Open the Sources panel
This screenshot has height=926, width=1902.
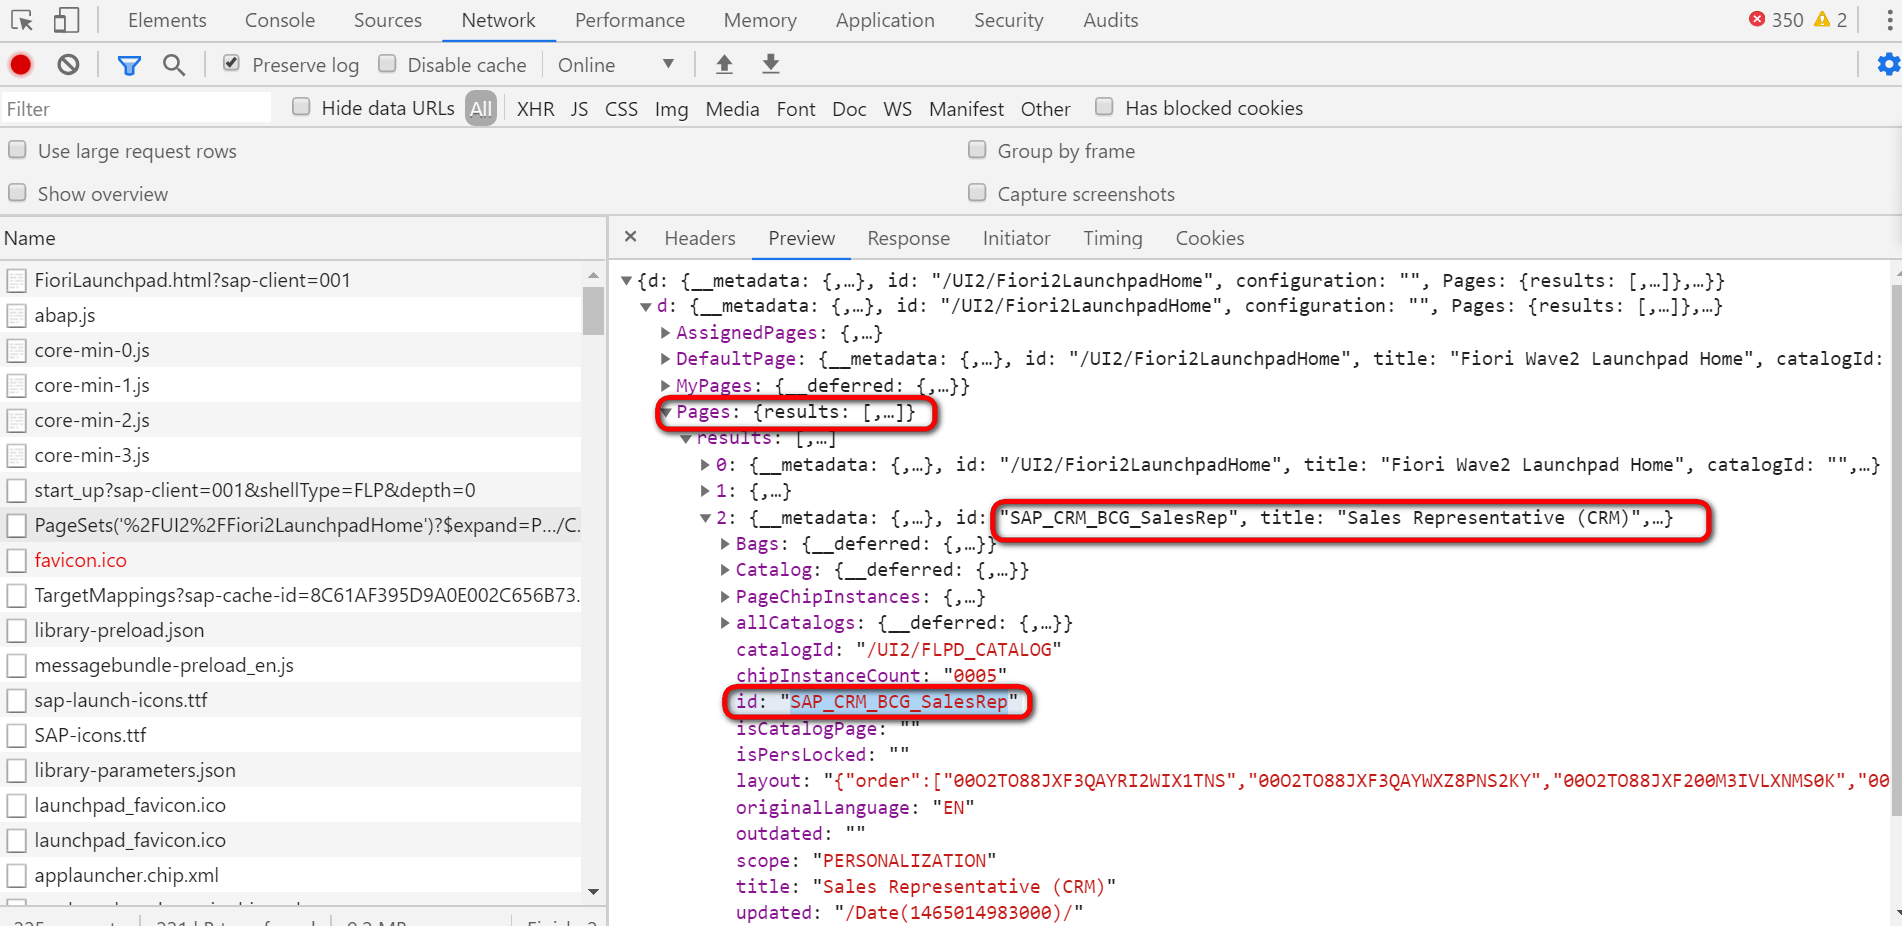pos(388,20)
